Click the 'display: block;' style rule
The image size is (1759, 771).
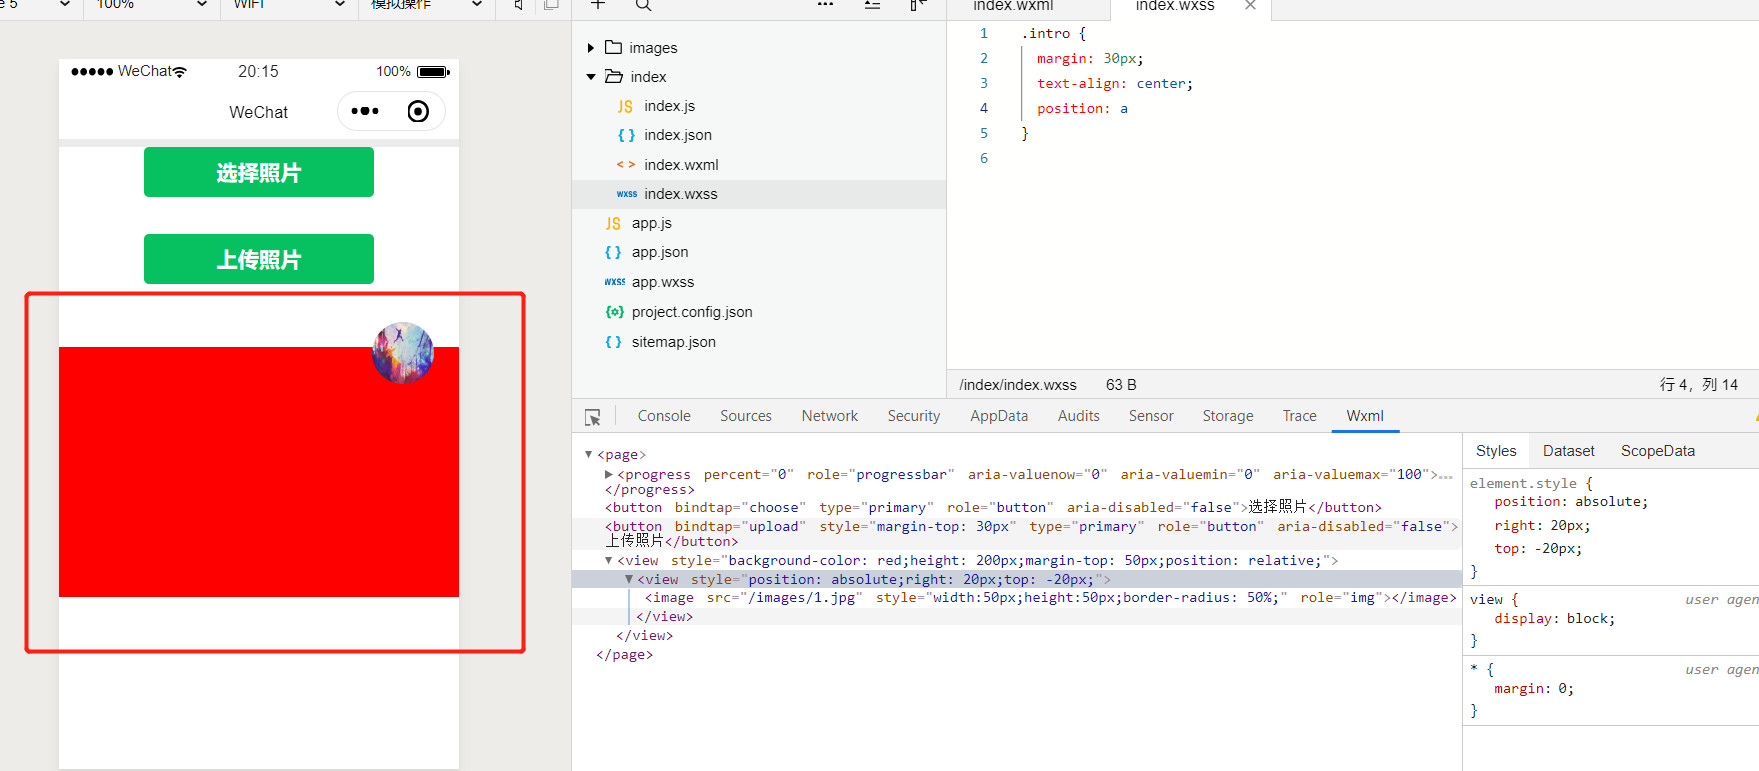pos(1555,619)
